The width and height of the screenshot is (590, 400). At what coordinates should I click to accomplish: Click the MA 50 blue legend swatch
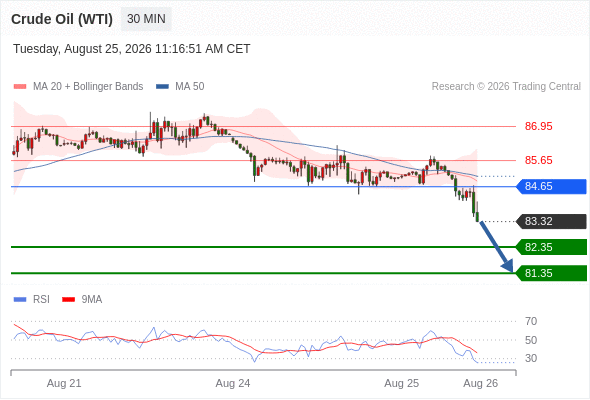pyautogui.click(x=163, y=87)
